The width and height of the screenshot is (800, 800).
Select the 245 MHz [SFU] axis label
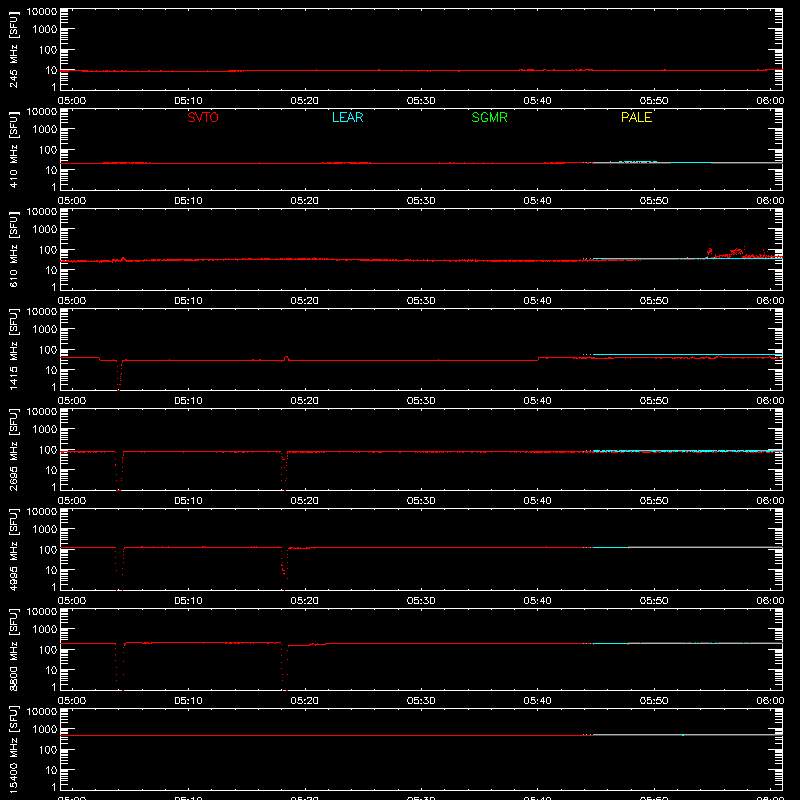point(14,49)
